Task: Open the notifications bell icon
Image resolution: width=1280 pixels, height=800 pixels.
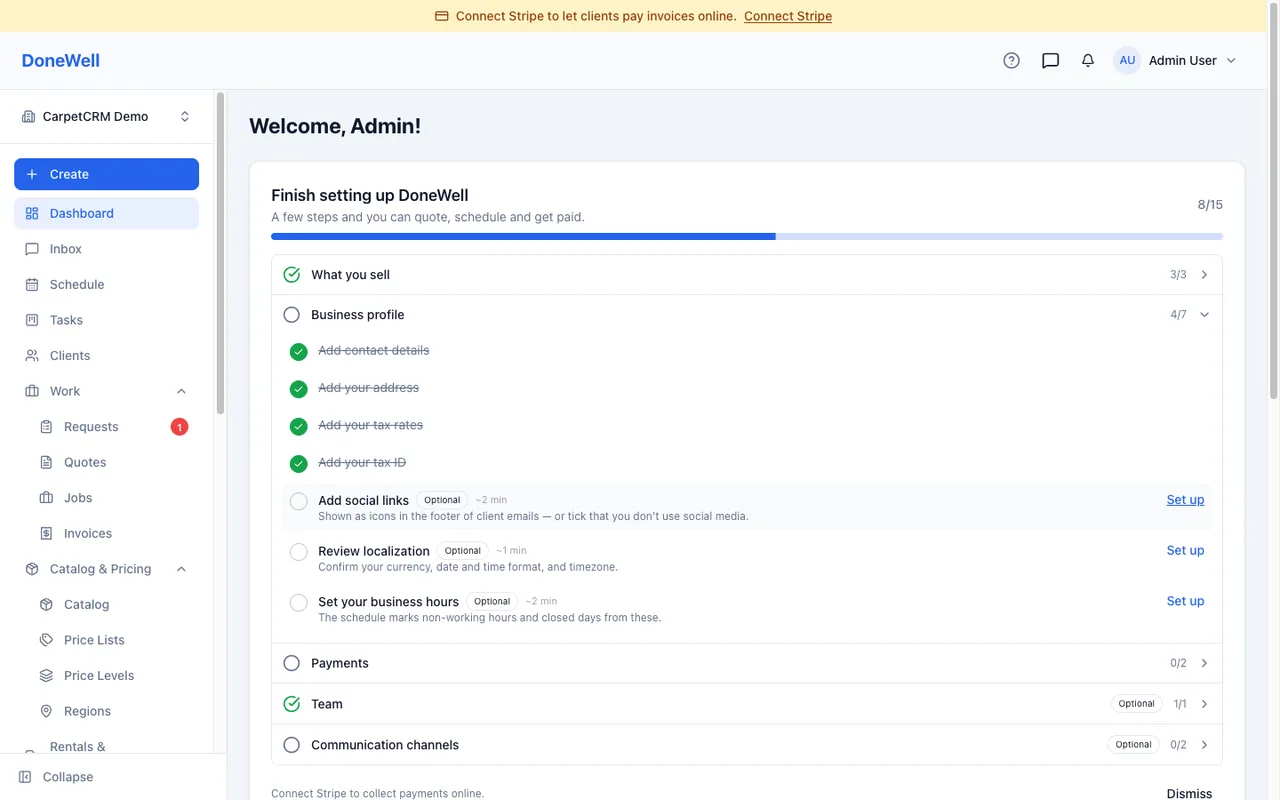Action: click(1088, 60)
